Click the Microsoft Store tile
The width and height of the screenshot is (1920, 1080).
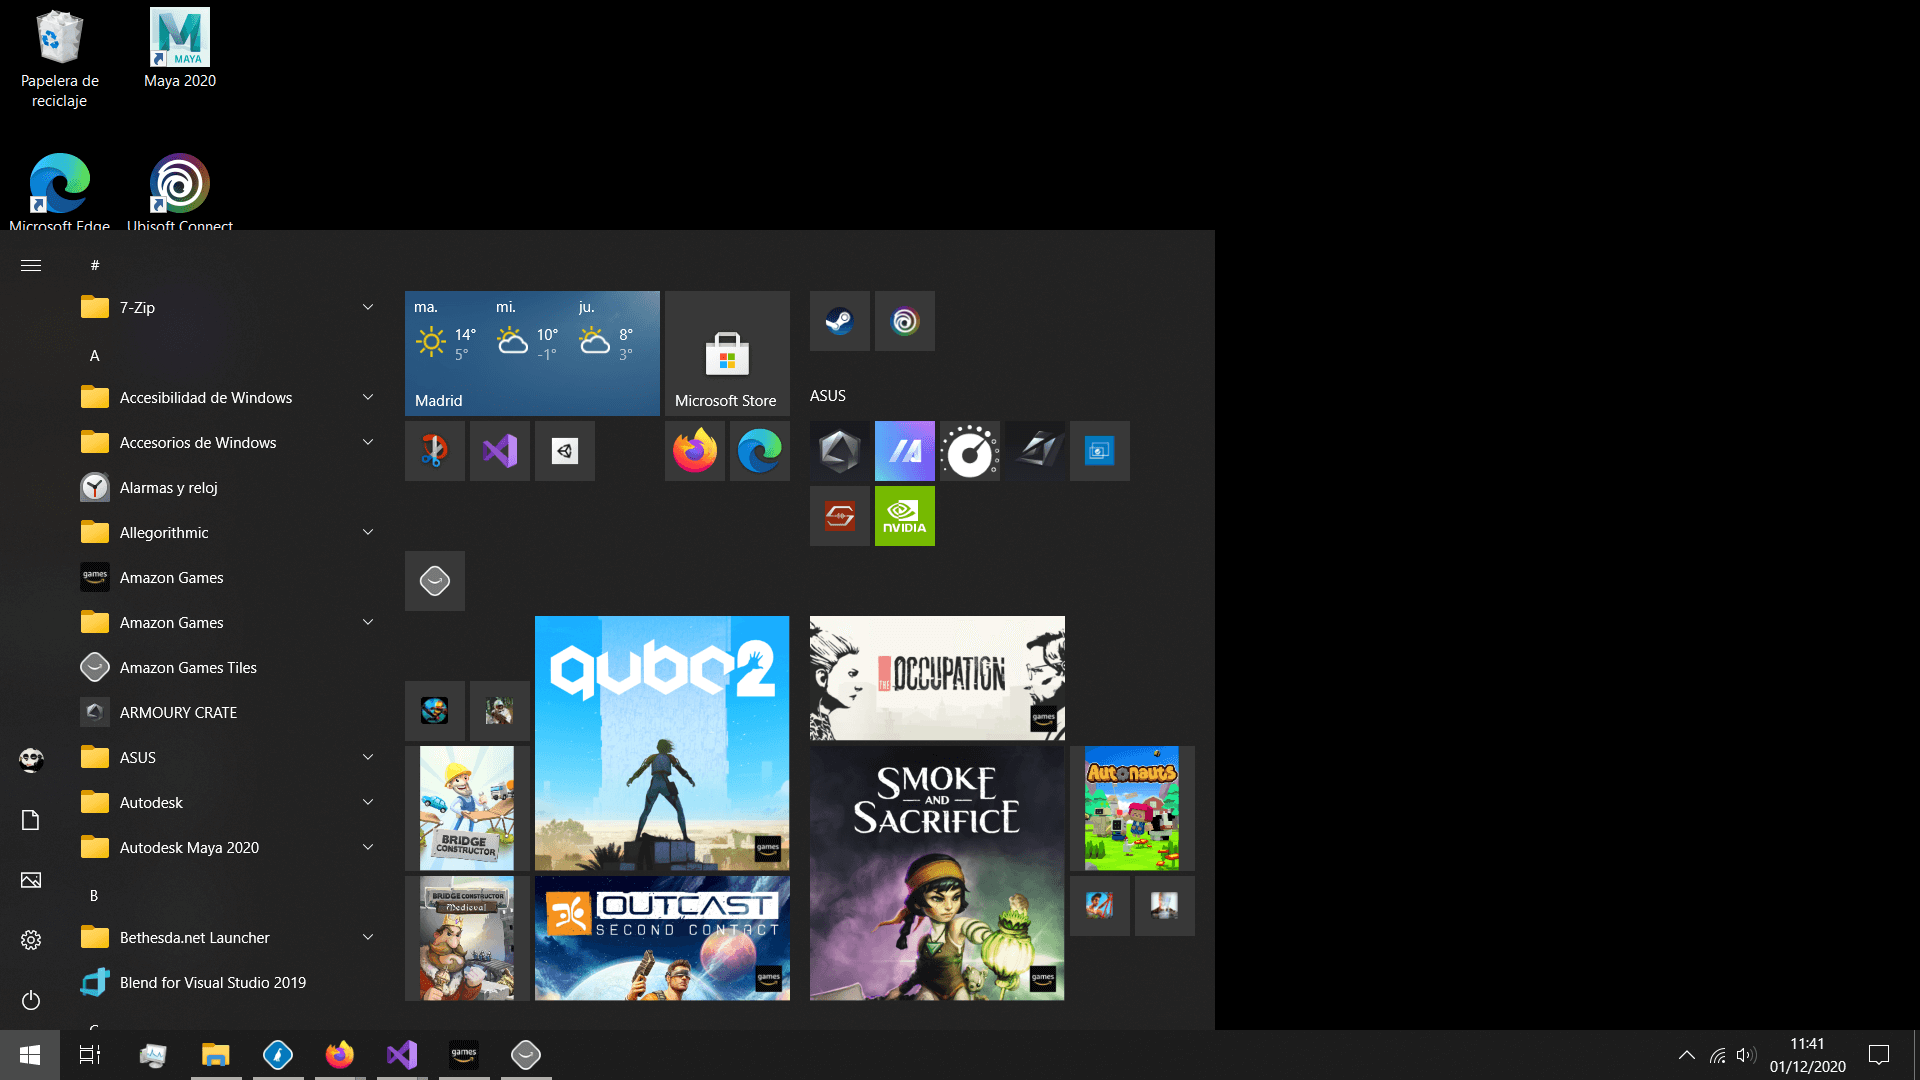tap(727, 353)
